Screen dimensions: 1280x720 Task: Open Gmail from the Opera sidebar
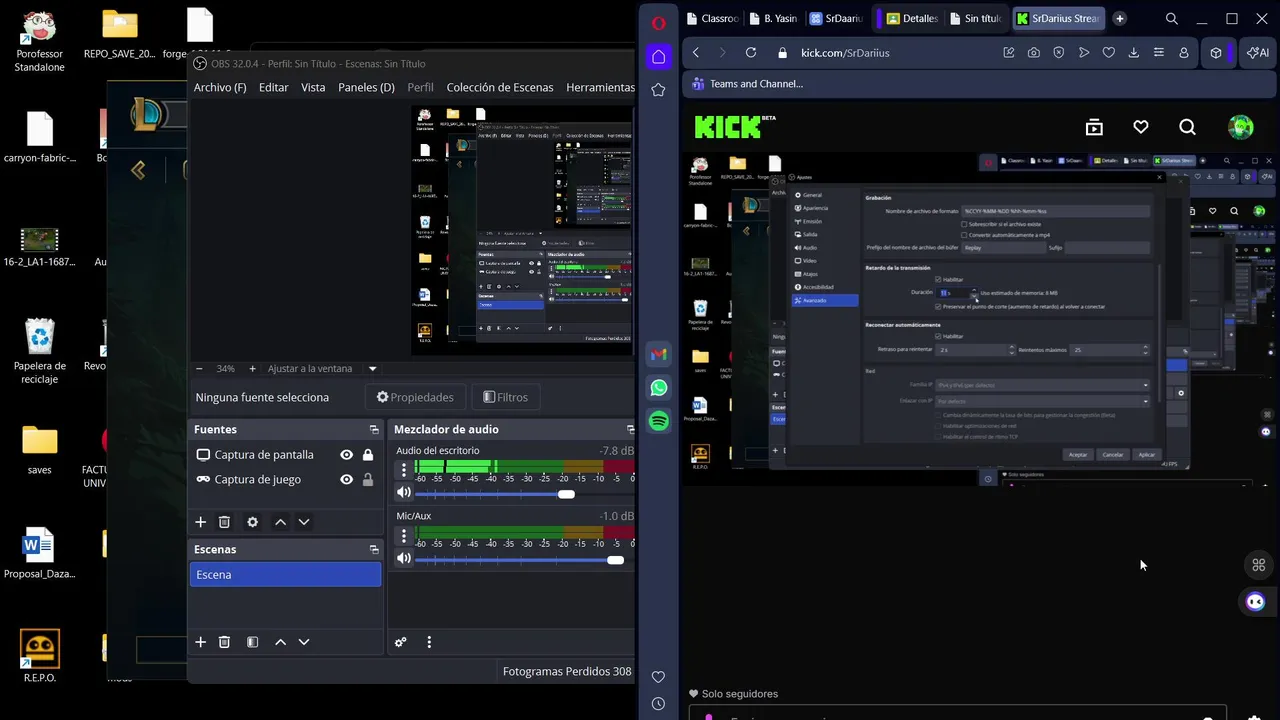(658, 354)
